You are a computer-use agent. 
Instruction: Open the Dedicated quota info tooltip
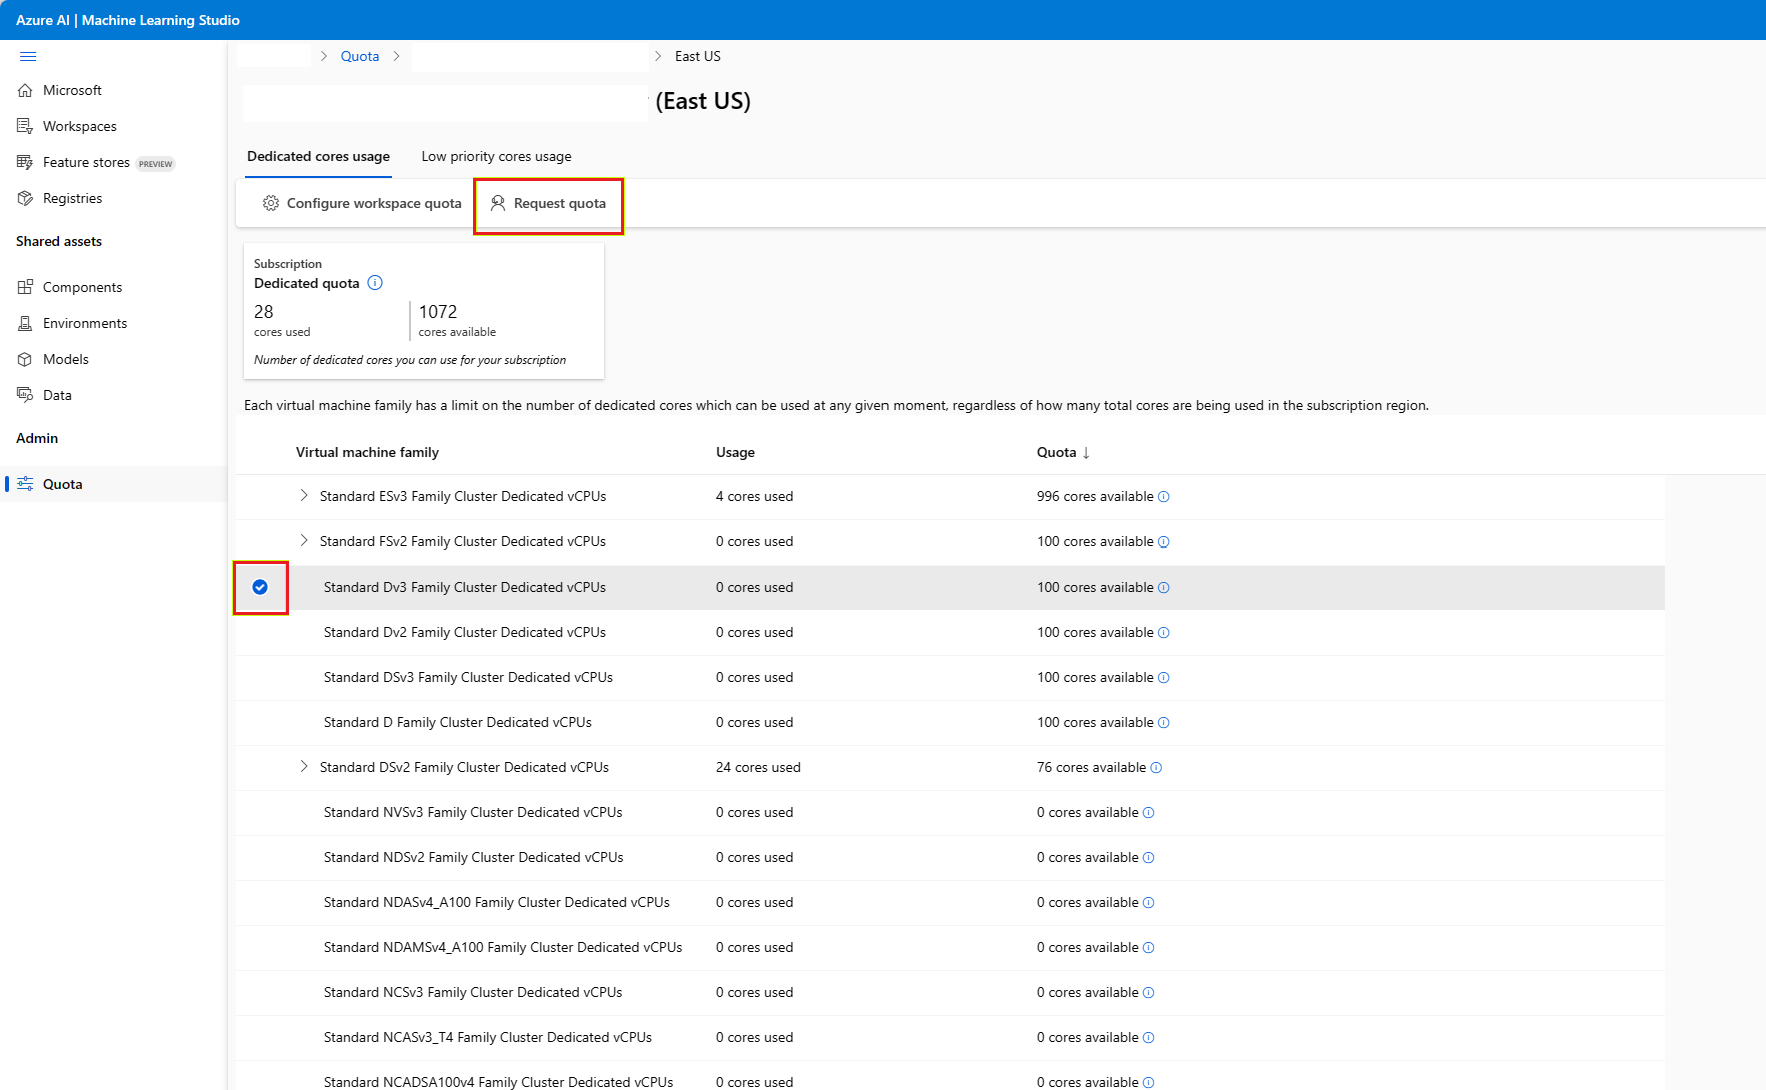tap(374, 283)
